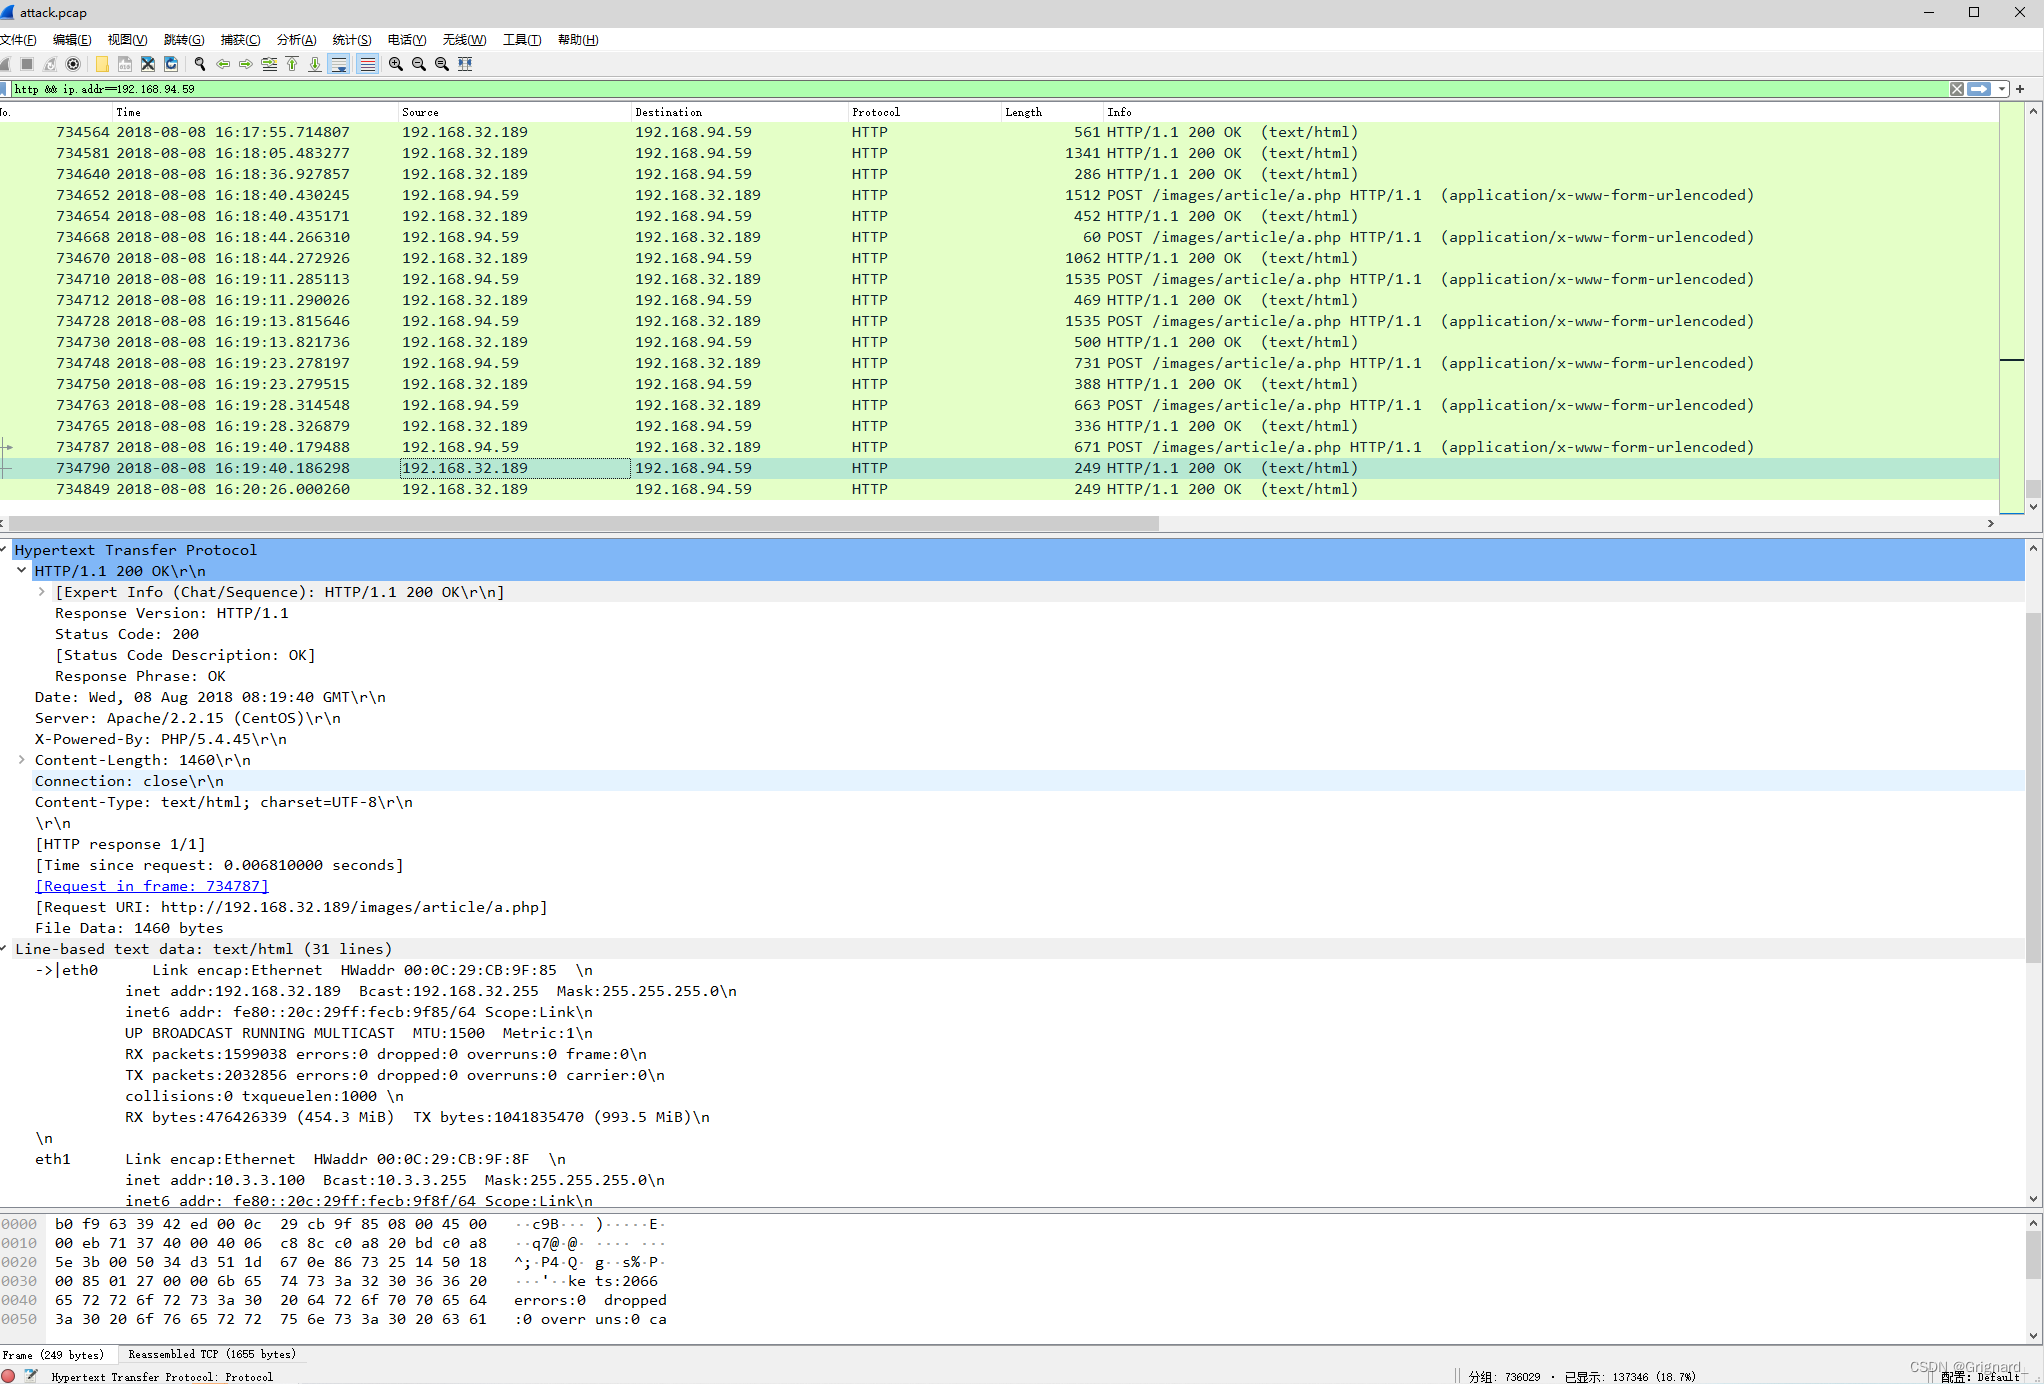2044x1384 pixels.
Task: Go back in packet history
Action: (x=223, y=64)
